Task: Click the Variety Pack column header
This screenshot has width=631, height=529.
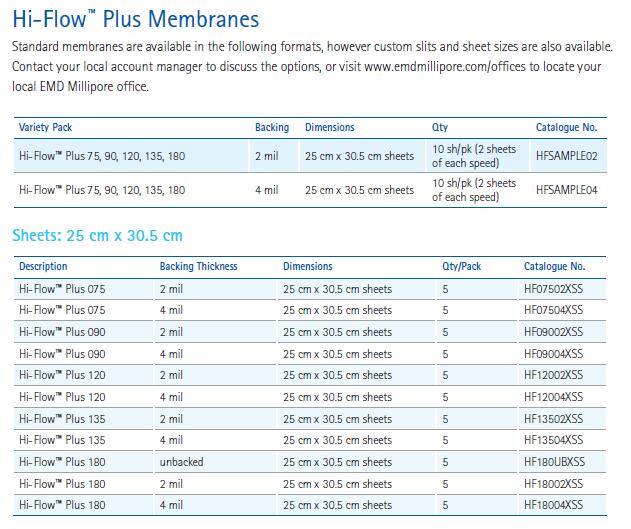Action: [x=45, y=127]
